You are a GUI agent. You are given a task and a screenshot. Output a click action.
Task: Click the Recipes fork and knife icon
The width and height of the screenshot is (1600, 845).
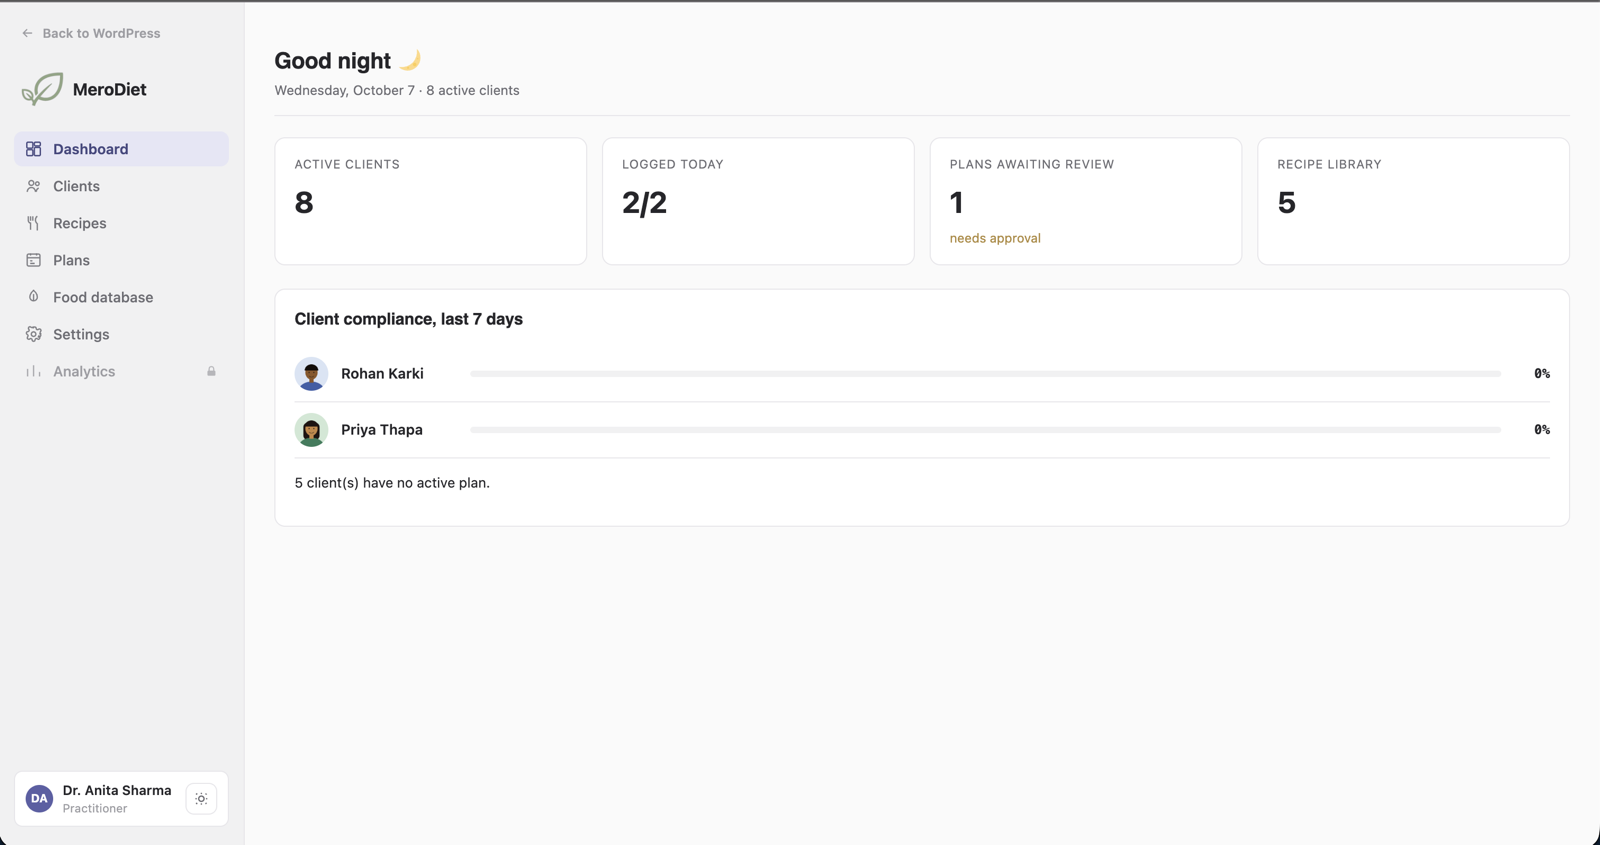coord(34,223)
